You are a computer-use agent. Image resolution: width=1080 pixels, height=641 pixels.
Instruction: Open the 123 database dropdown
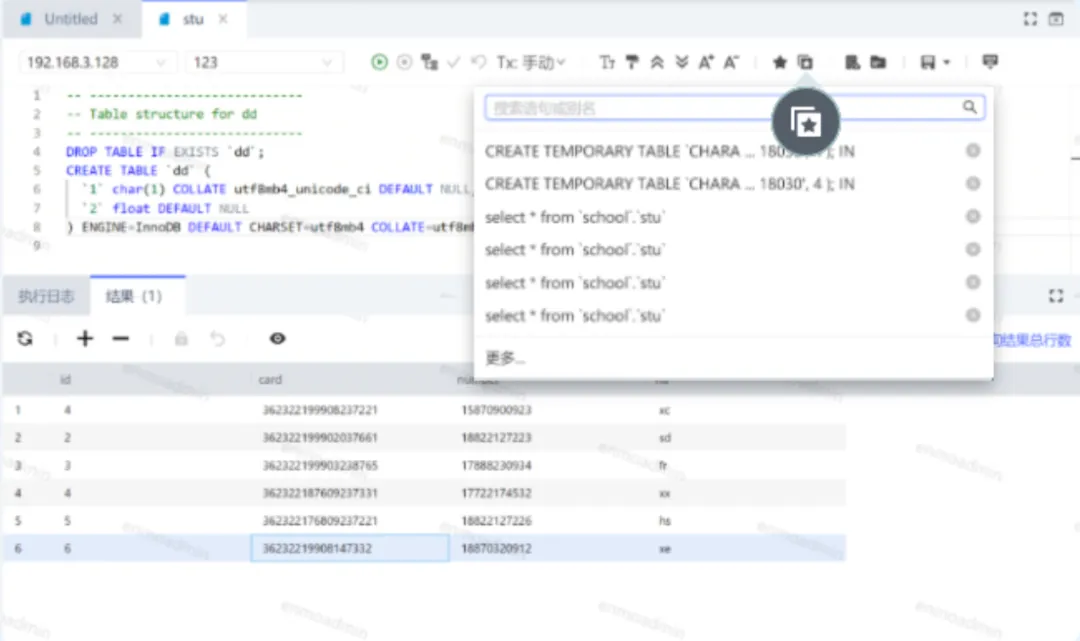click(x=263, y=63)
